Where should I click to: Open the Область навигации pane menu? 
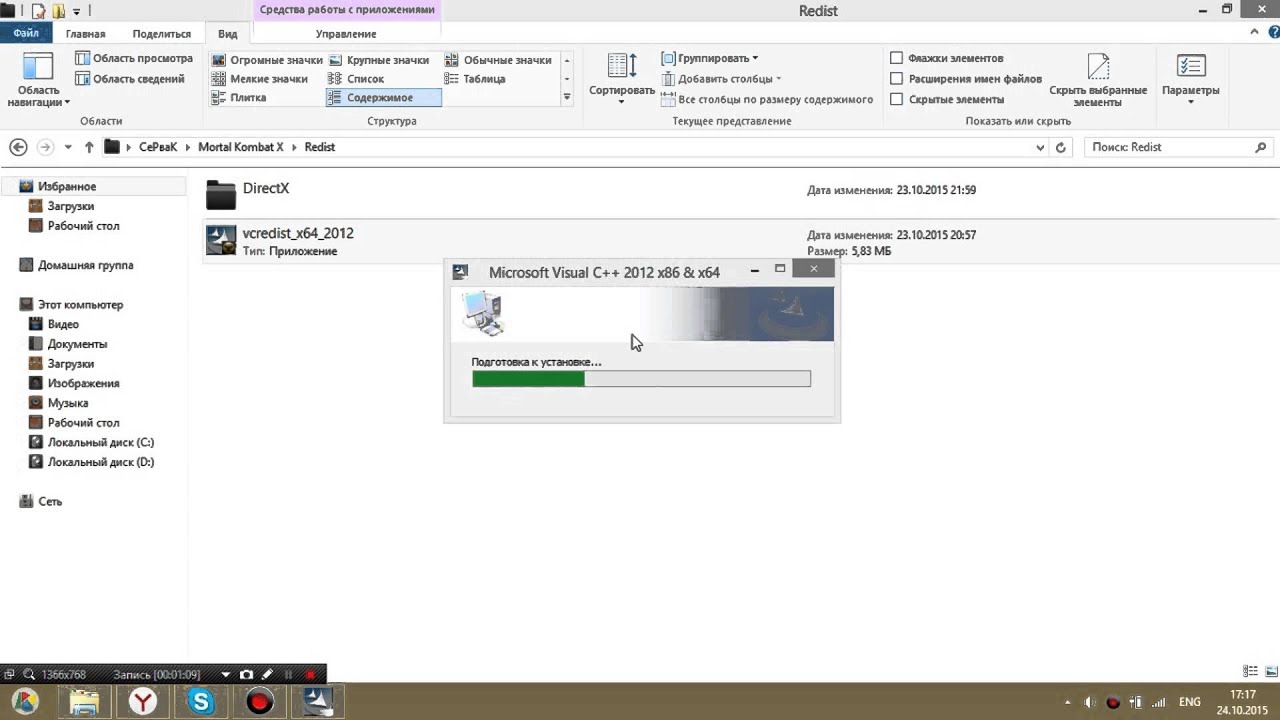click(x=38, y=80)
